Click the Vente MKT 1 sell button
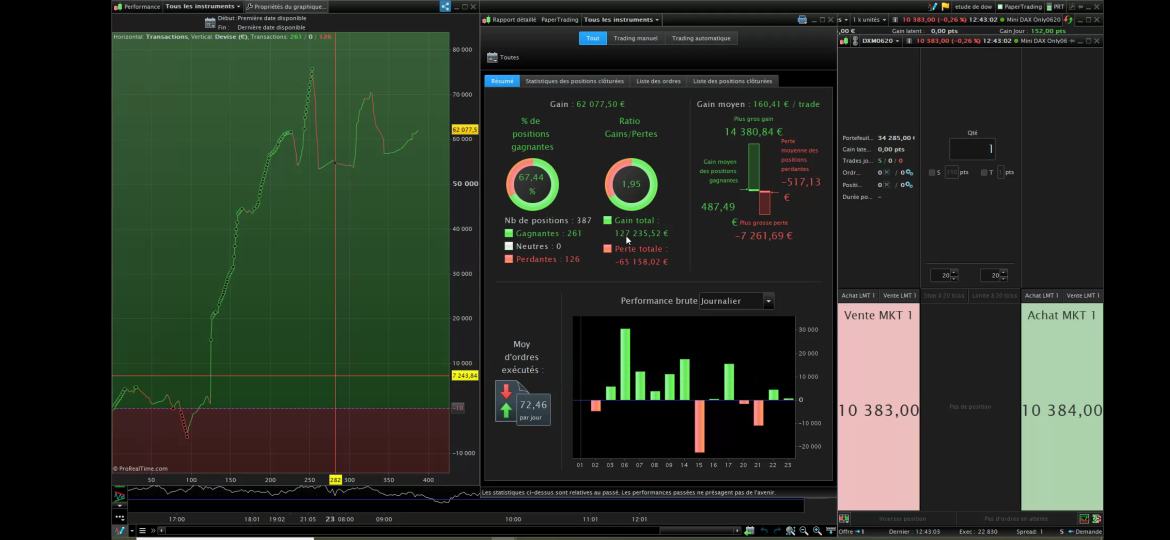The image size is (1170, 540). (878, 406)
